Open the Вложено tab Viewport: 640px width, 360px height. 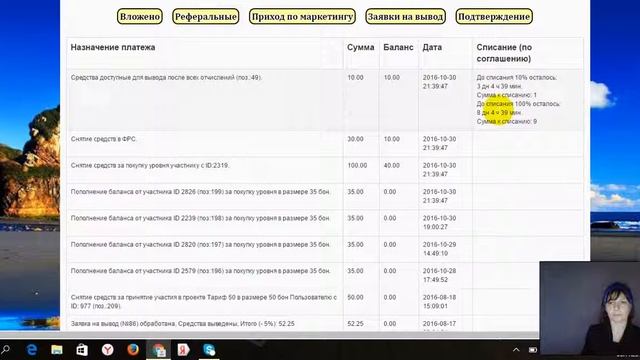pos(140,17)
